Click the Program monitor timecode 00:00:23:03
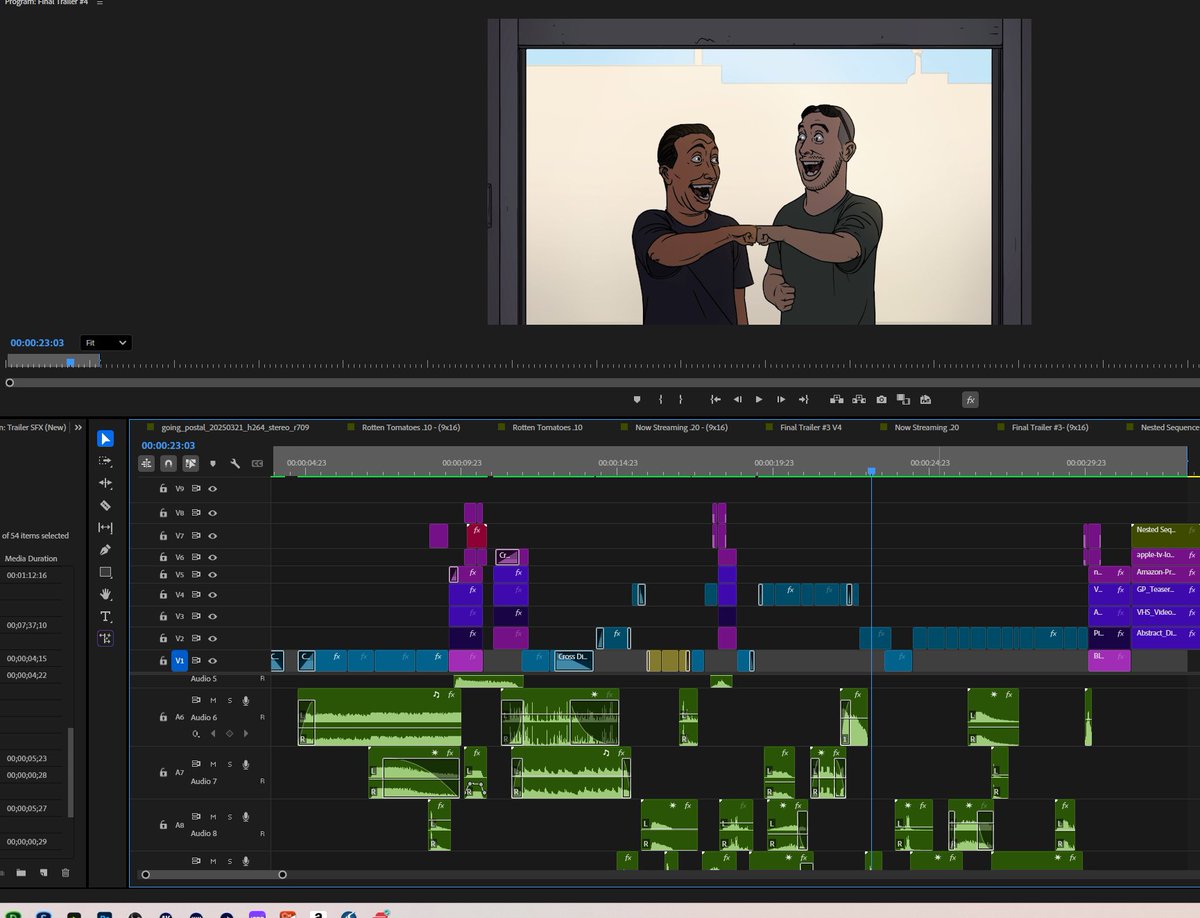1200x918 pixels. coord(39,343)
